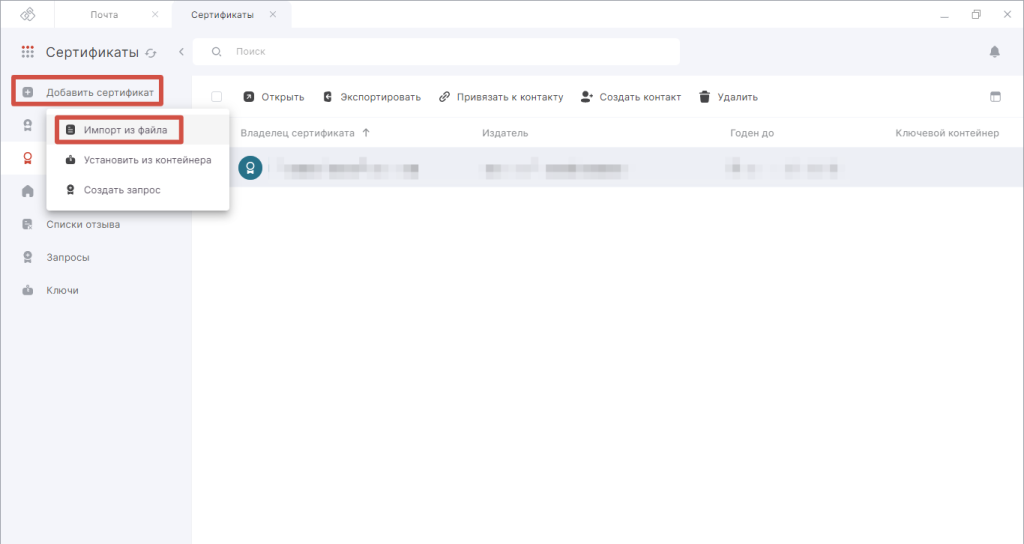Choose Установить из контейнера menu item

coord(138,160)
